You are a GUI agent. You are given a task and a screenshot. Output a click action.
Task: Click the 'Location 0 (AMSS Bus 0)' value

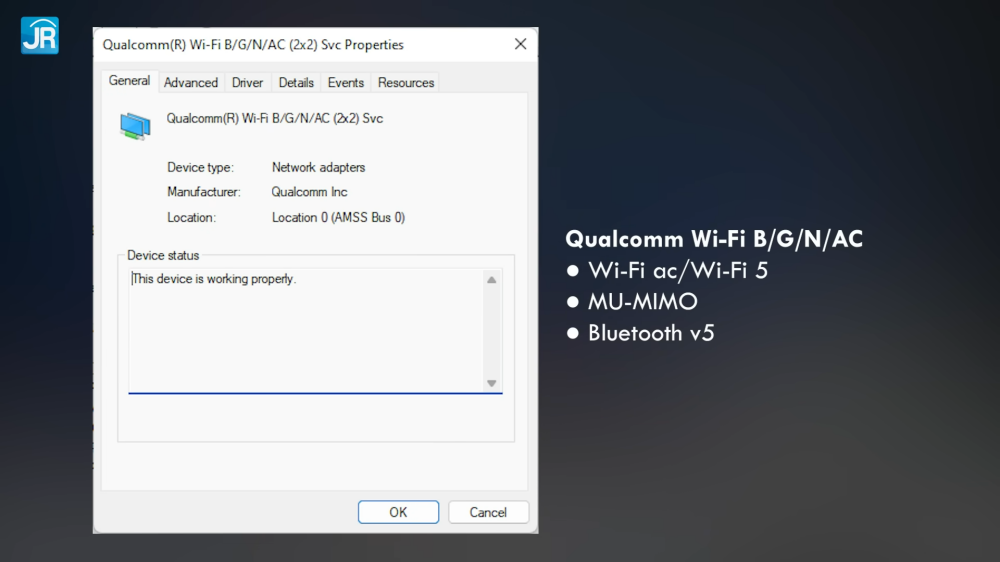click(x=338, y=218)
